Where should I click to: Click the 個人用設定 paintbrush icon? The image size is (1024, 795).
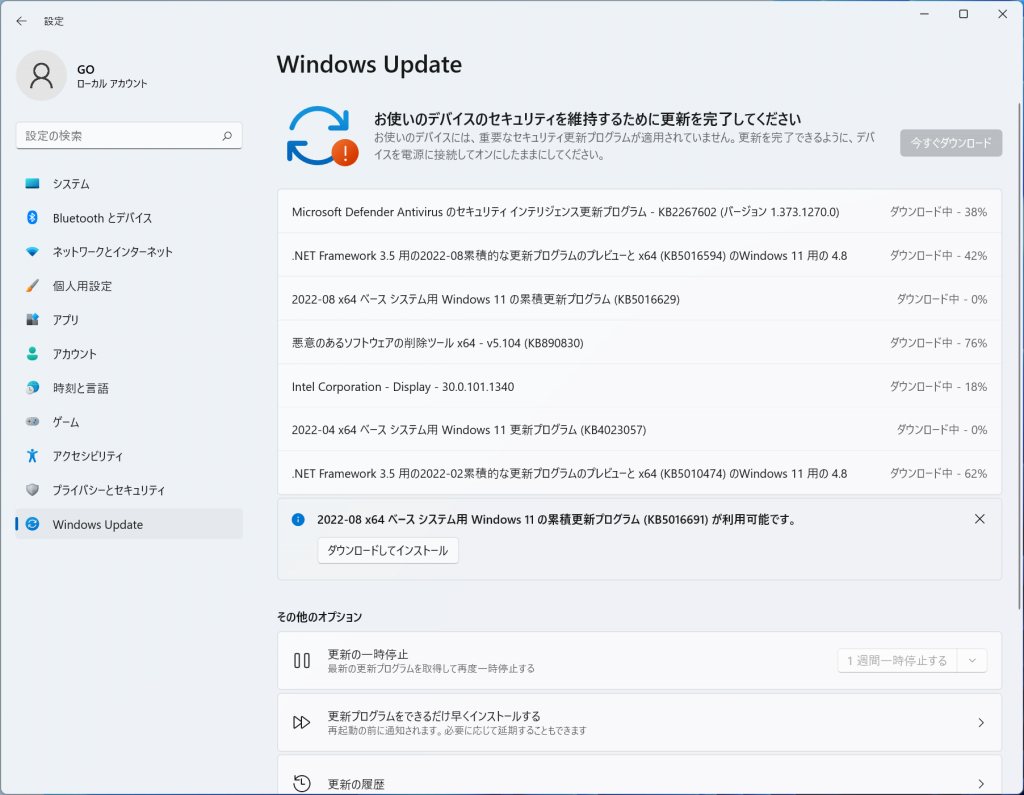[32, 285]
